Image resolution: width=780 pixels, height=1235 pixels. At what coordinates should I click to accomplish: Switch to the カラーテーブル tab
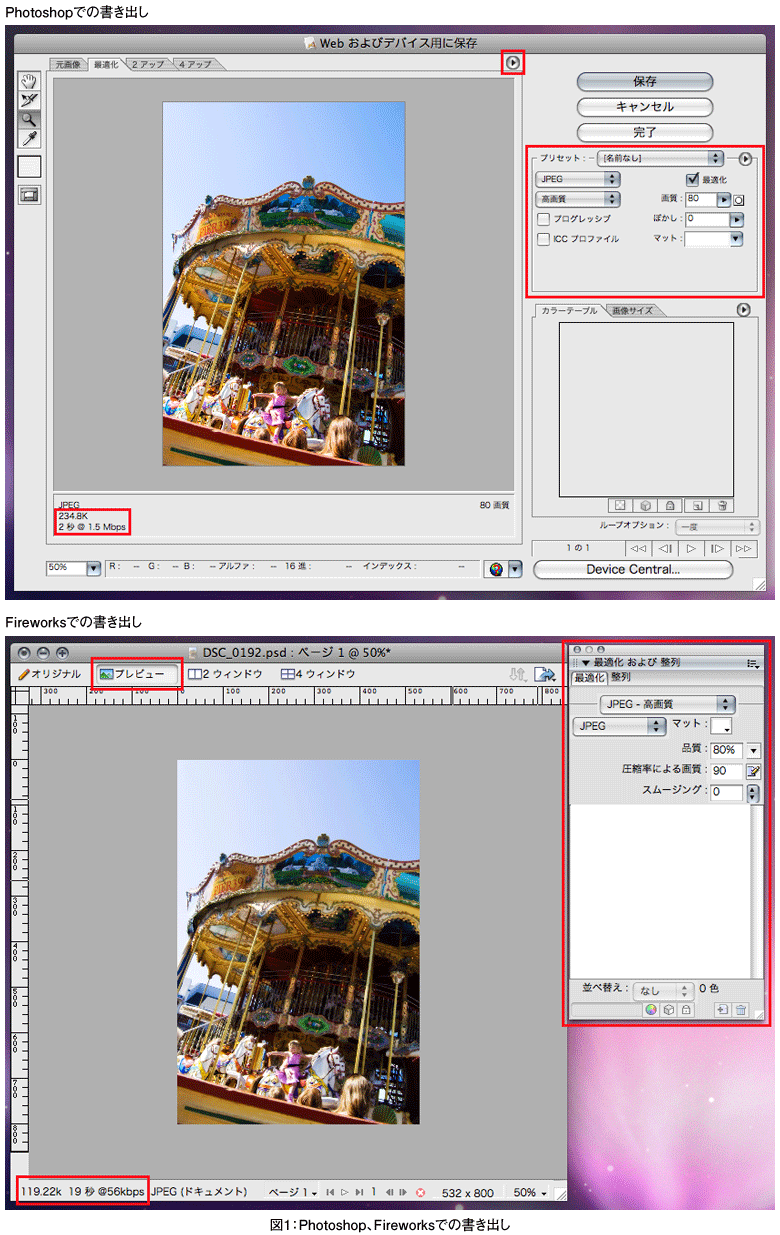[x=569, y=310]
